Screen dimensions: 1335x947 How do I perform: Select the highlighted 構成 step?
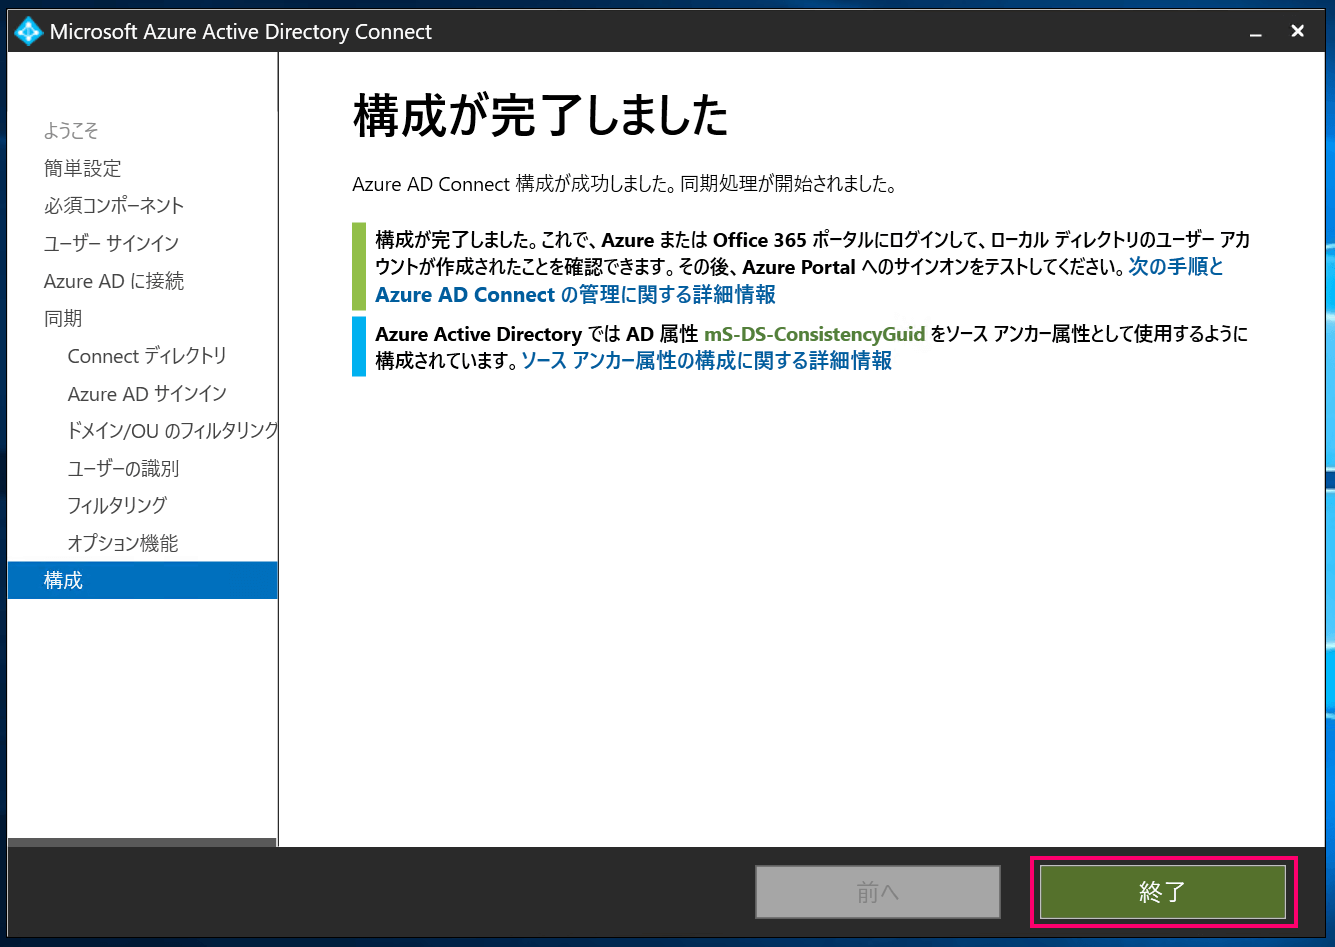point(63,581)
